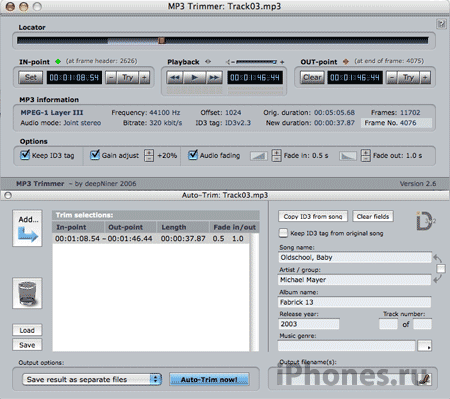Viewport: 450px width, 399px height.
Task: Start playback with the play button
Action: tap(195, 78)
